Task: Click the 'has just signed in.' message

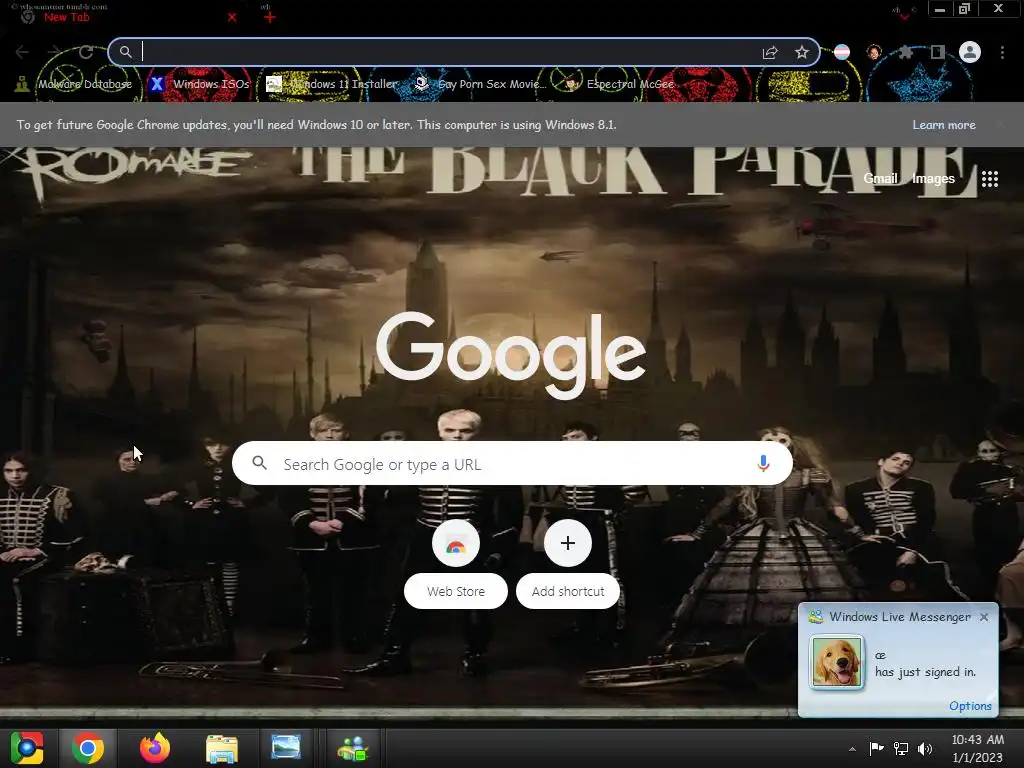Action: pos(925,672)
